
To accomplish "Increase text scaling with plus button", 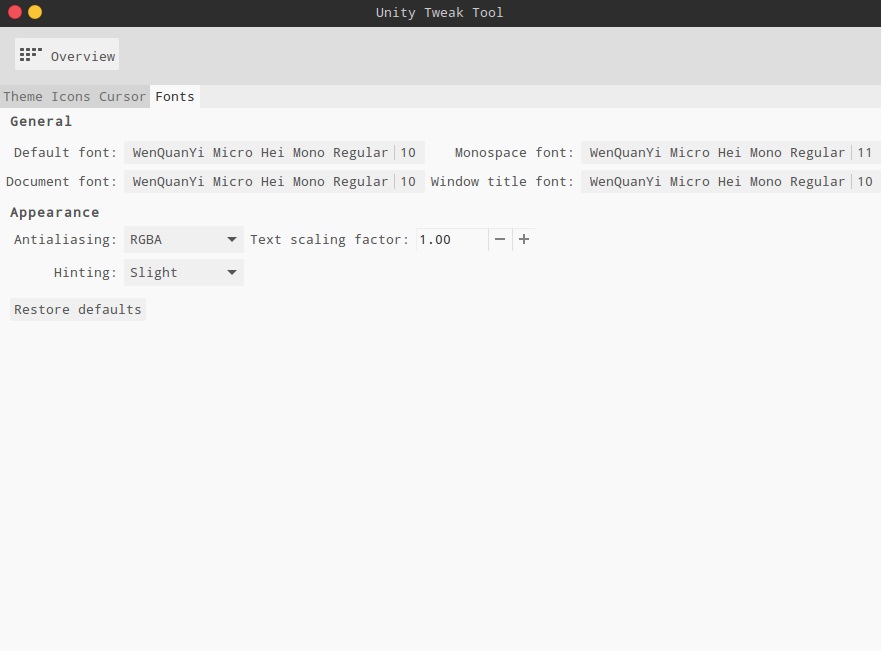I will [x=524, y=240].
